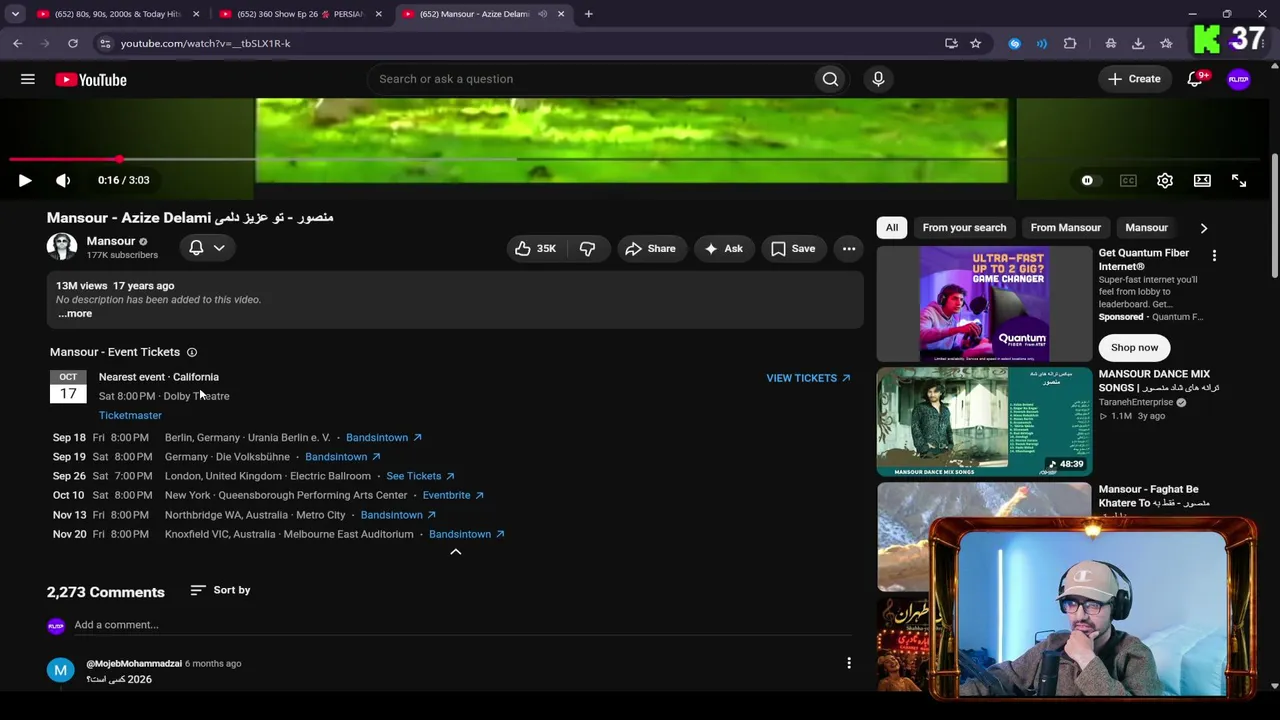Reload the page

73,43
